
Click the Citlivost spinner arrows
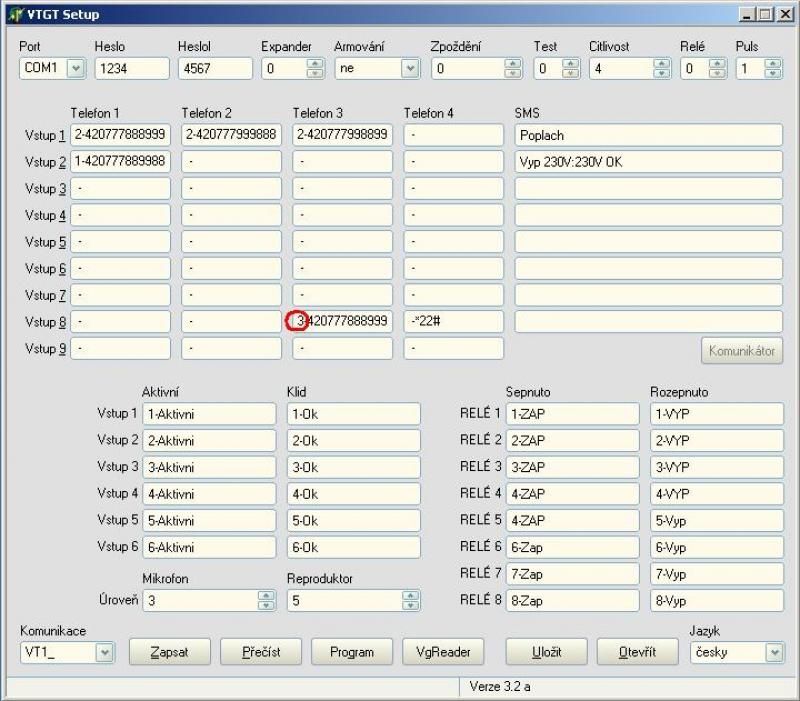(661, 69)
